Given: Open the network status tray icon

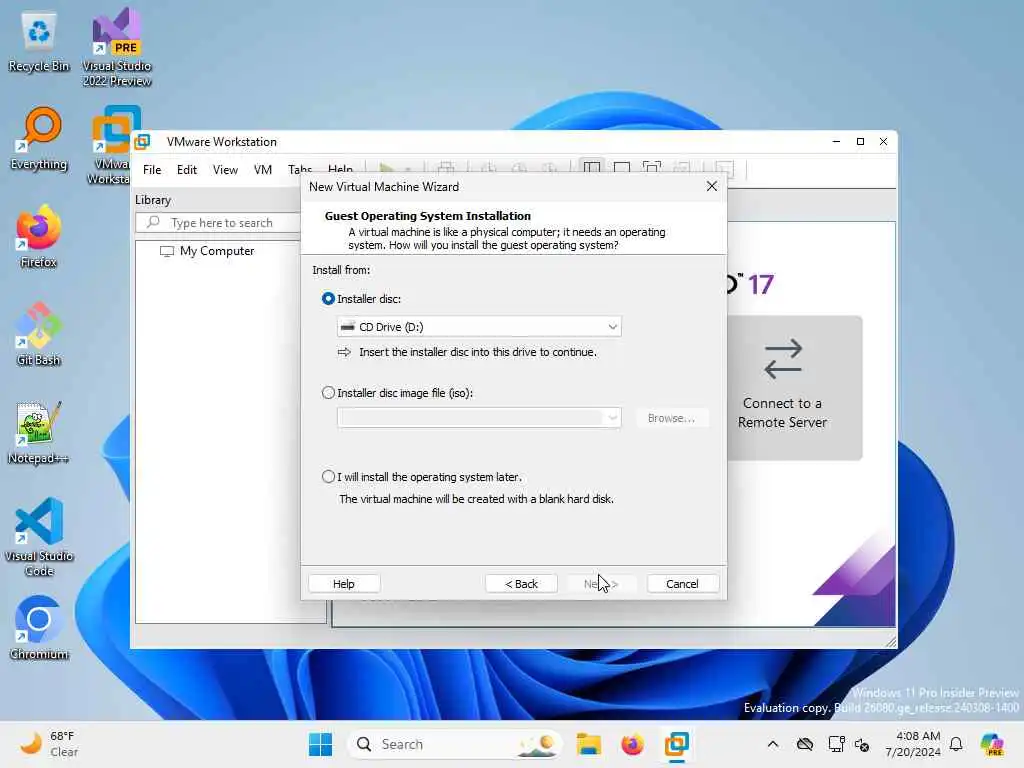Looking at the screenshot, I should (x=836, y=744).
